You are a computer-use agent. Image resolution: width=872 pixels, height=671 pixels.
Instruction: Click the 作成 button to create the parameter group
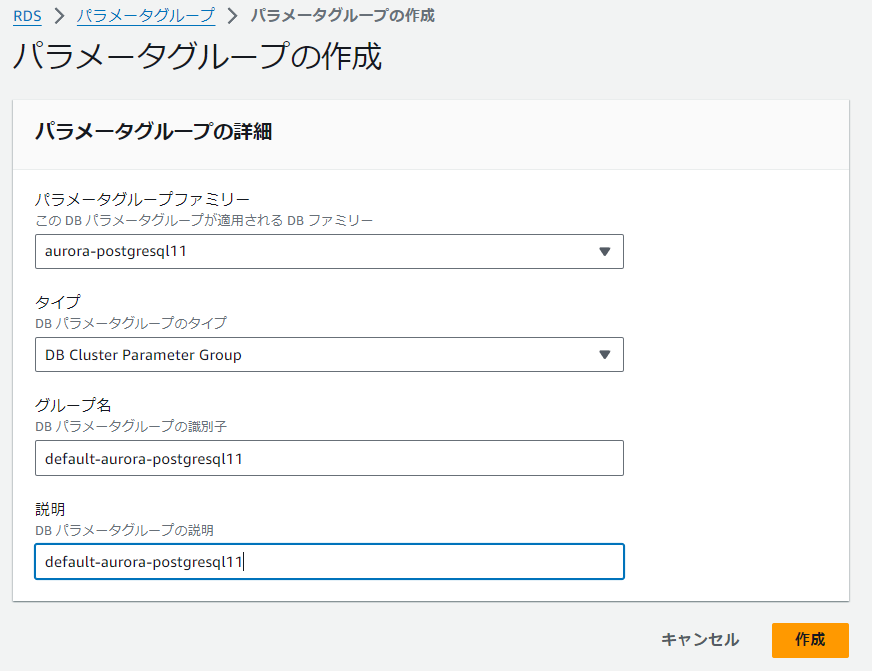click(810, 640)
